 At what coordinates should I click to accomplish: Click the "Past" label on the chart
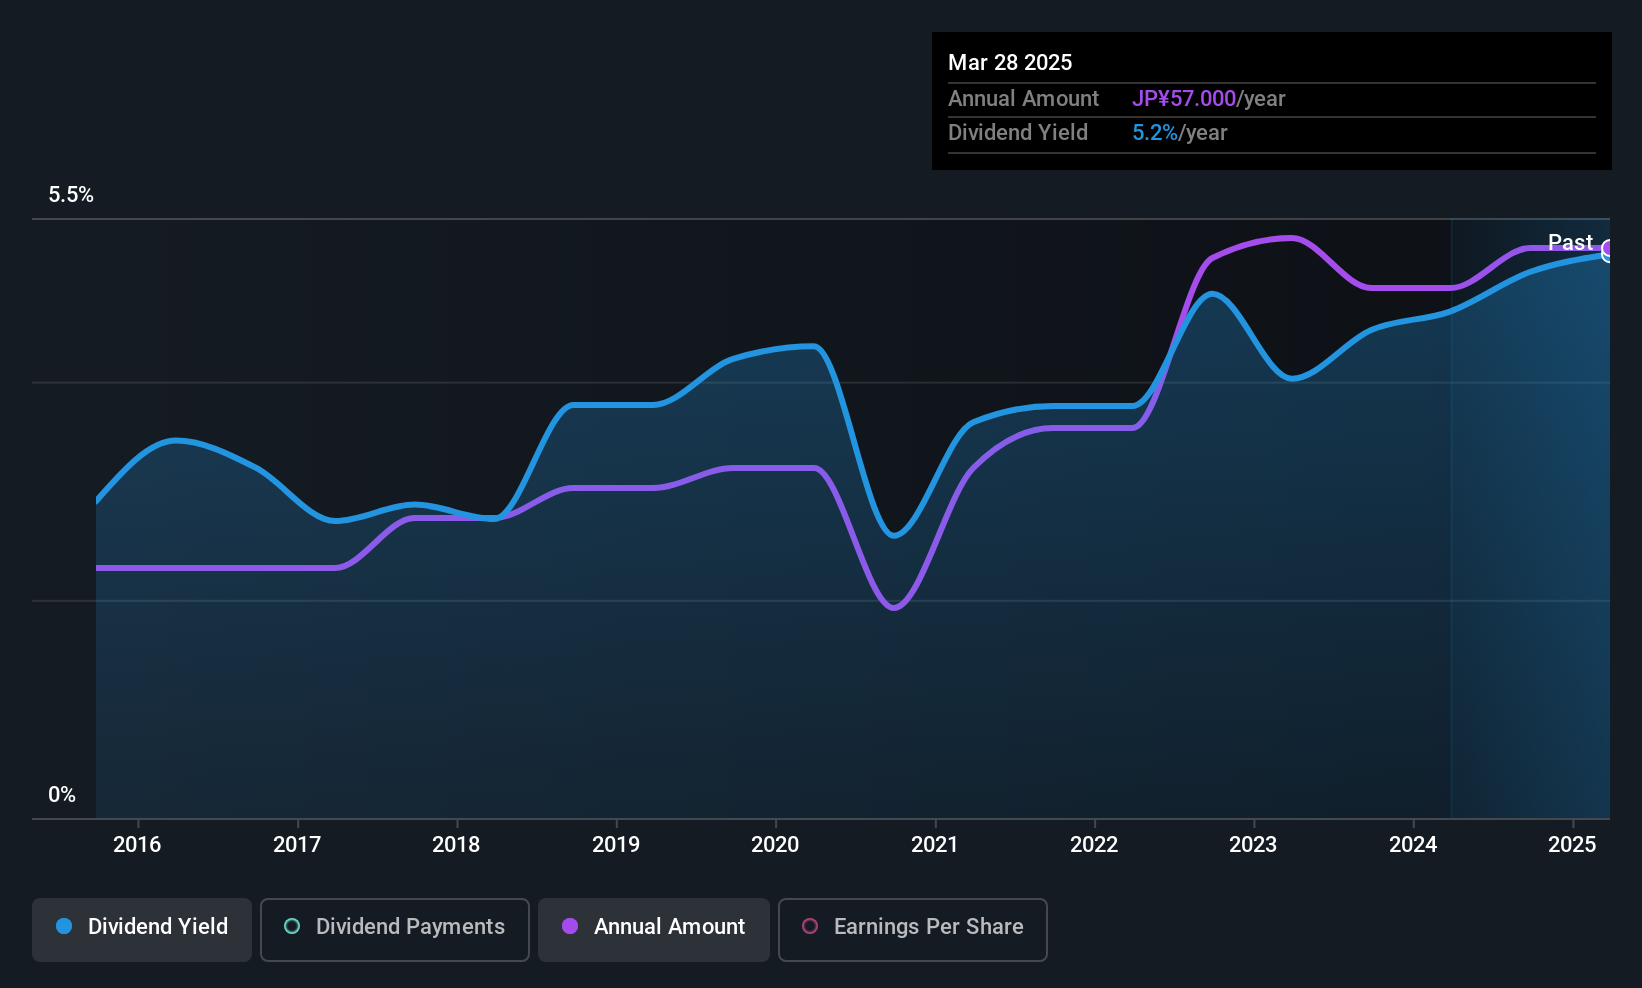[1569, 242]
